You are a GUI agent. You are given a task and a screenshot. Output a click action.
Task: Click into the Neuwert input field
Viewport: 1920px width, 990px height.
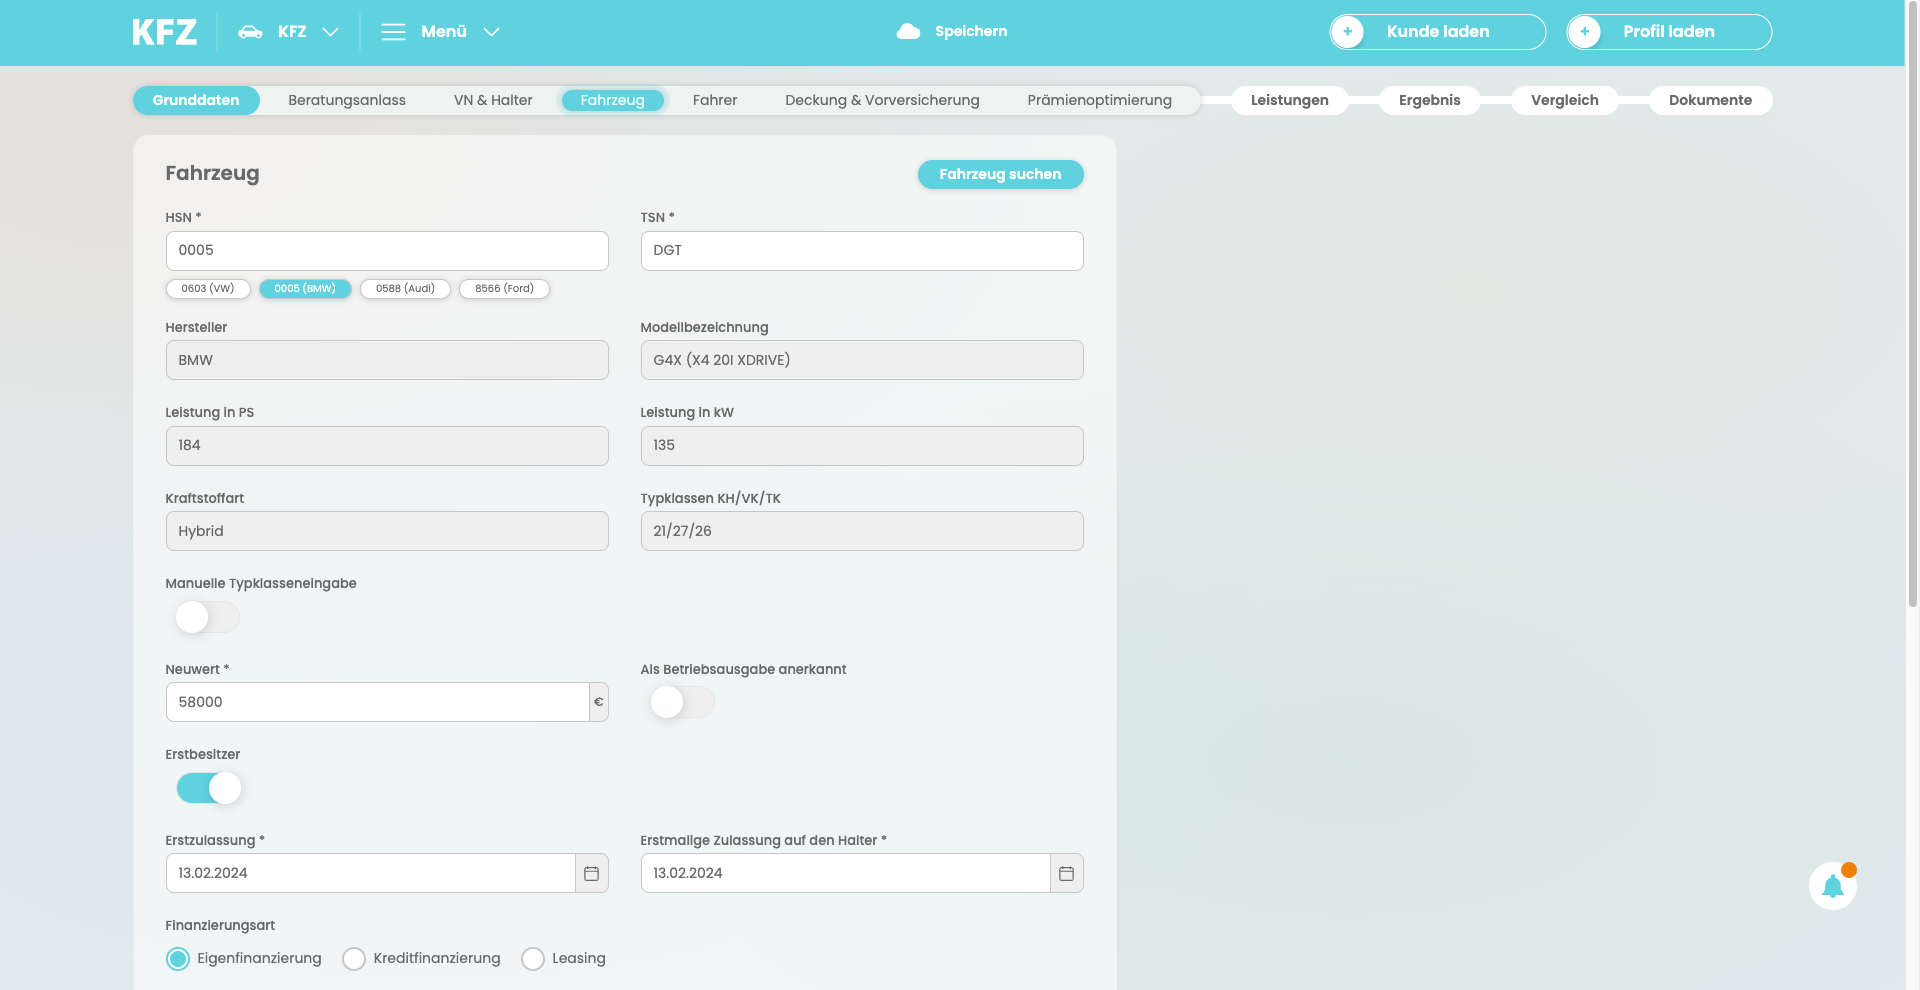tap(377, 702)
